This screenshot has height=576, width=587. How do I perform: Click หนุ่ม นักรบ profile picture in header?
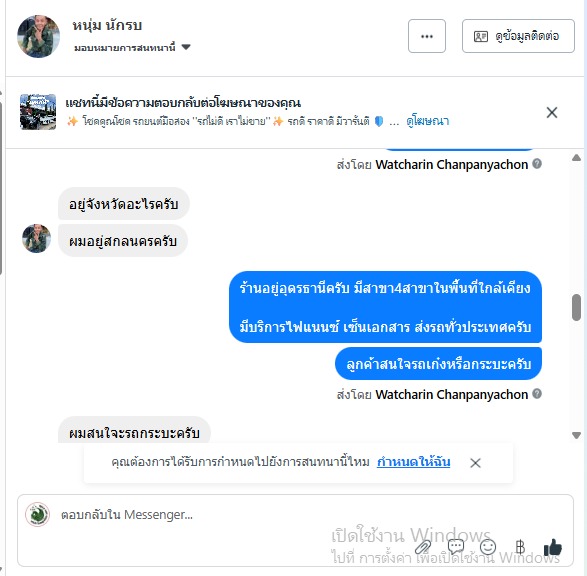pyautogui.click(x=38, y=36)
